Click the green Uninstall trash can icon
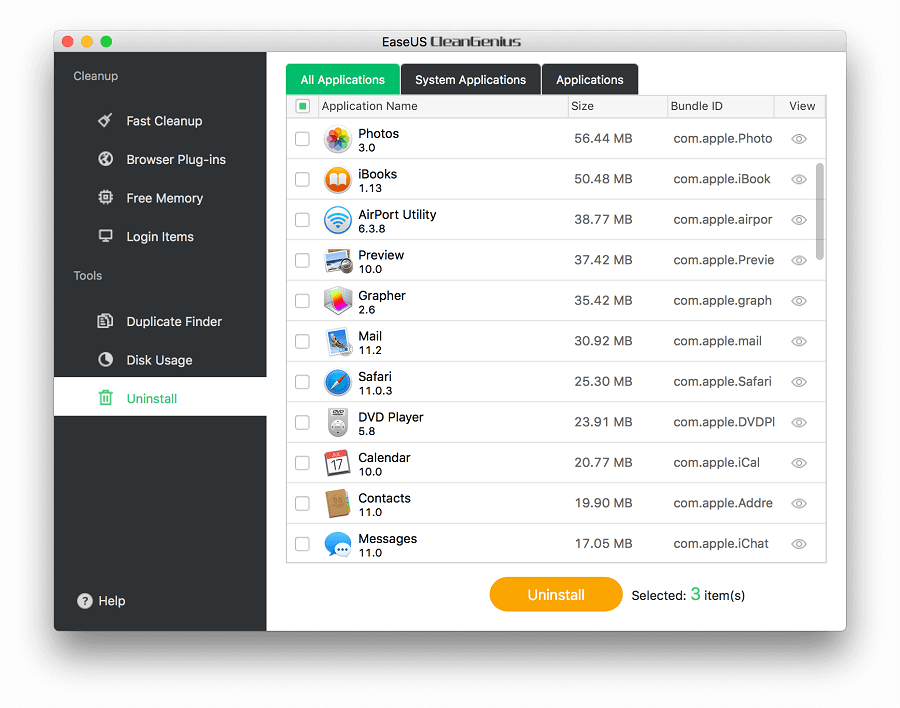This screenshot has height=708, width=900. [x=106, y=397]
